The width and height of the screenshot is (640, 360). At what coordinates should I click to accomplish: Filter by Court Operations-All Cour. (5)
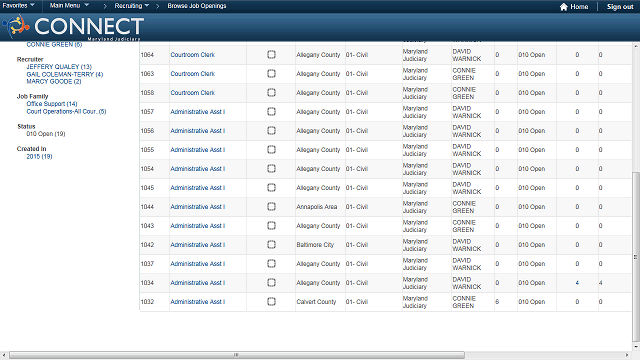click(x=67, y=111)
